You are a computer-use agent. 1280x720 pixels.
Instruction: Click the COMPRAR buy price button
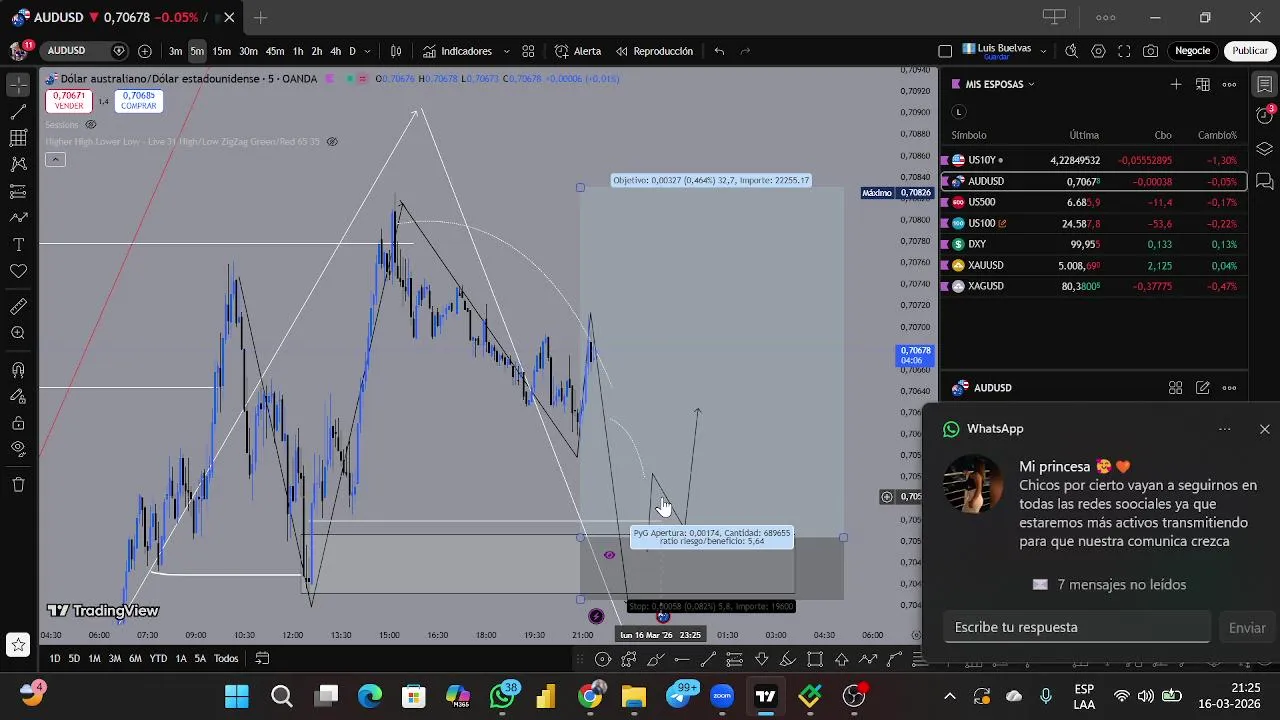point(139,101)
